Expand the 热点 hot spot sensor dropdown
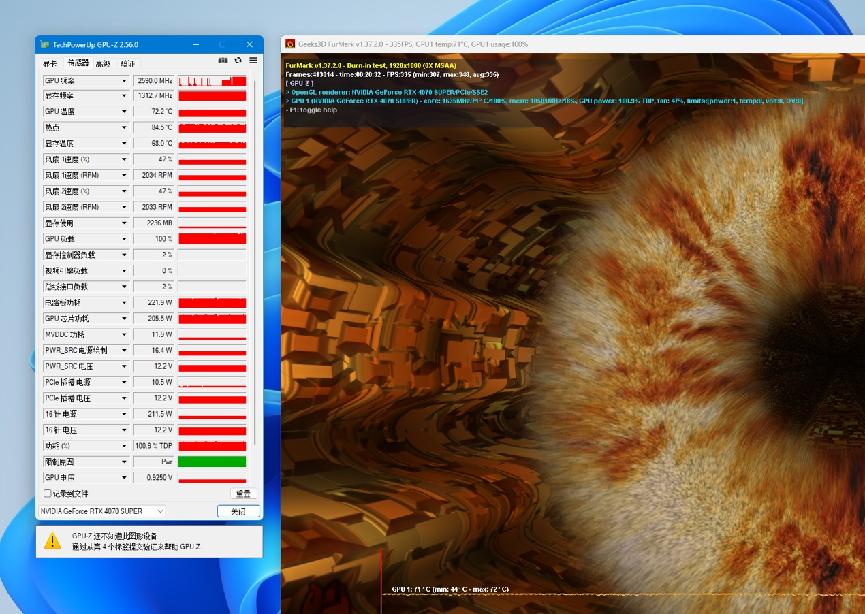865x614 pixels. pyautogui.click(x=124, y=128)
